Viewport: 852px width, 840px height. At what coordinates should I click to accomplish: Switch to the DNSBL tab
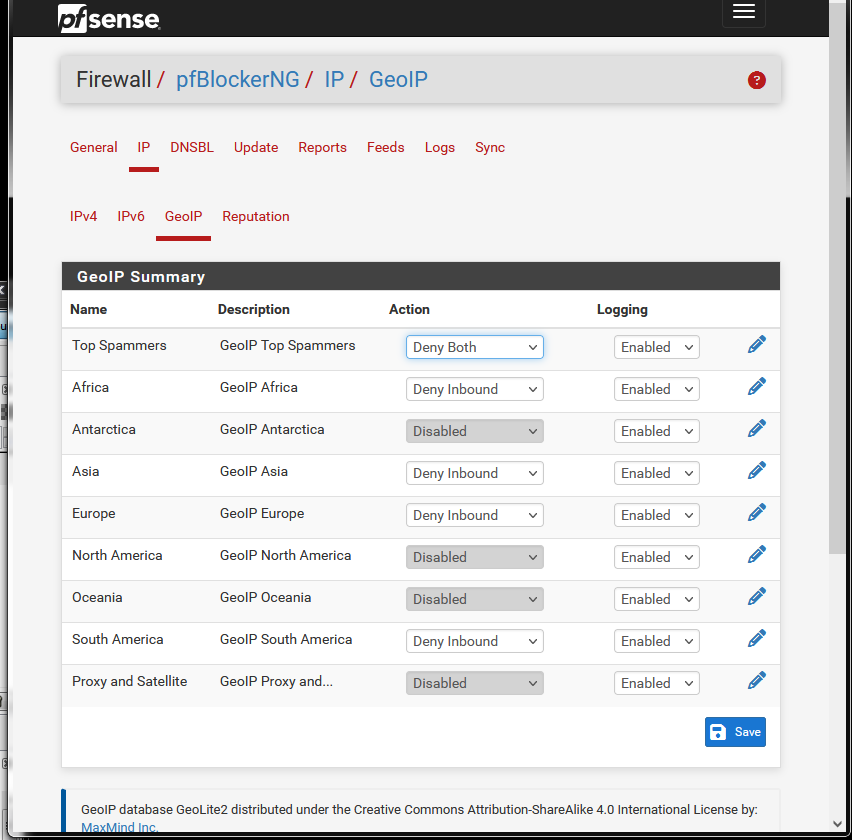[x=192, y=147]
